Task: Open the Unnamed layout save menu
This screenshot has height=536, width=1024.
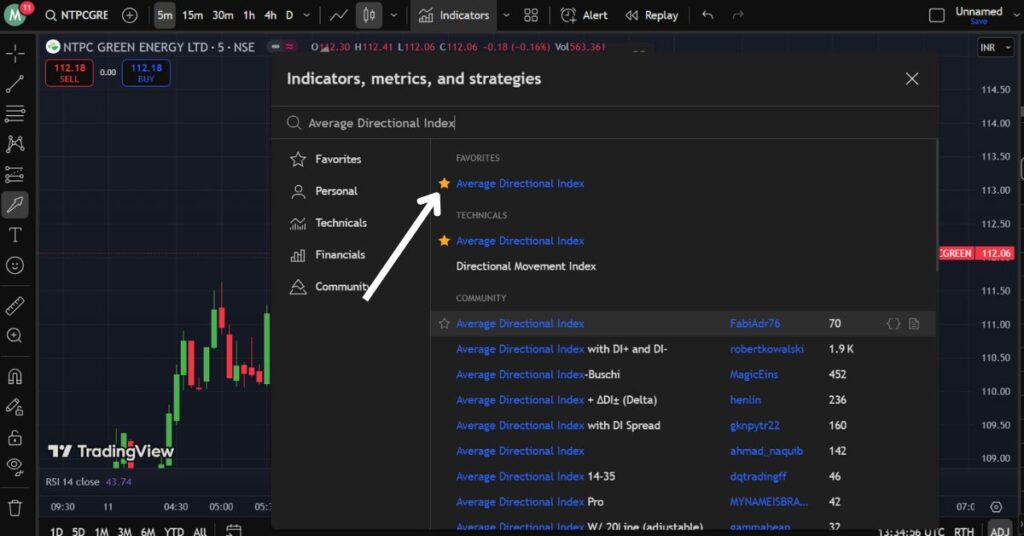Action: 978,15
